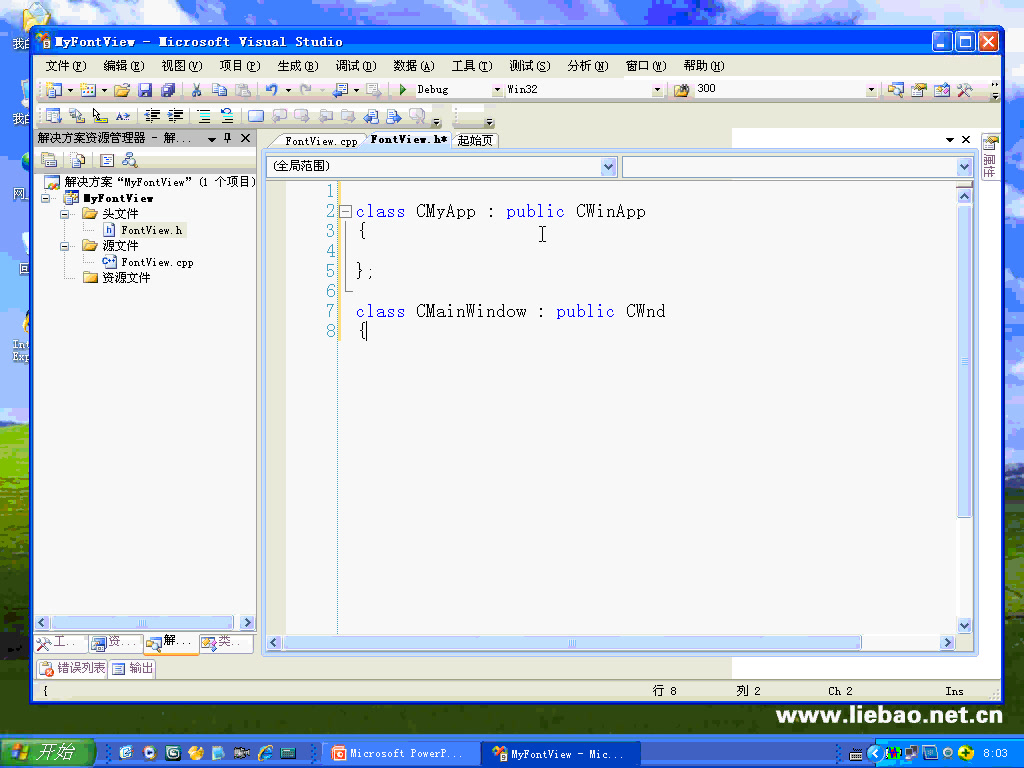Open the Toolbox hammer-wrench icon at top
The image size is (1024, 768).
click(964, 90)
